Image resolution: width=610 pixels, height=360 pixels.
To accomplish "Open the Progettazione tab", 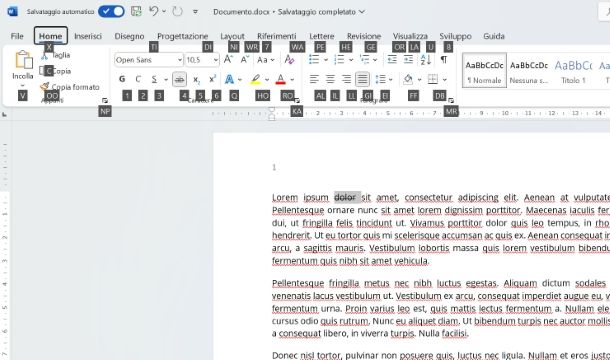I will (182, 36).
